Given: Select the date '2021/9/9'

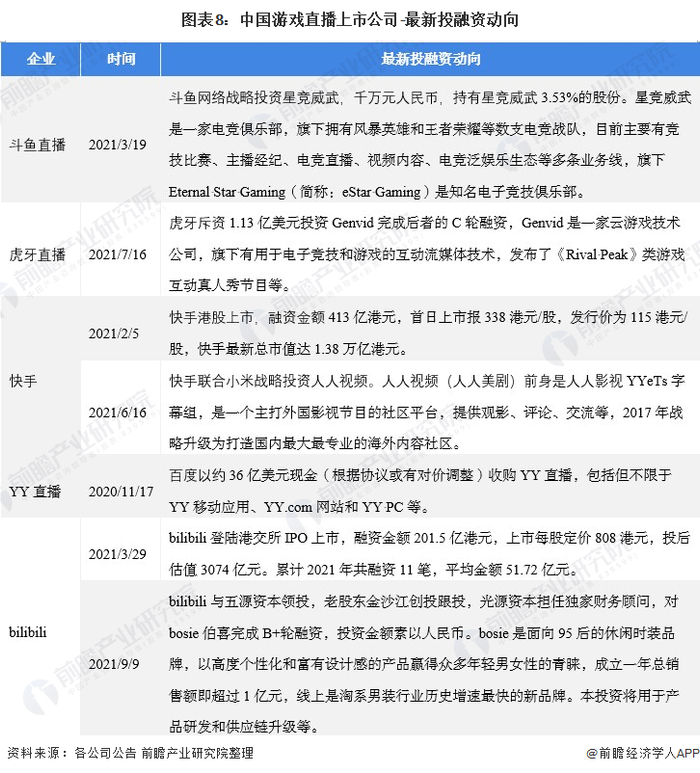Looking at the screenshot, I should [x=113, y=664].
